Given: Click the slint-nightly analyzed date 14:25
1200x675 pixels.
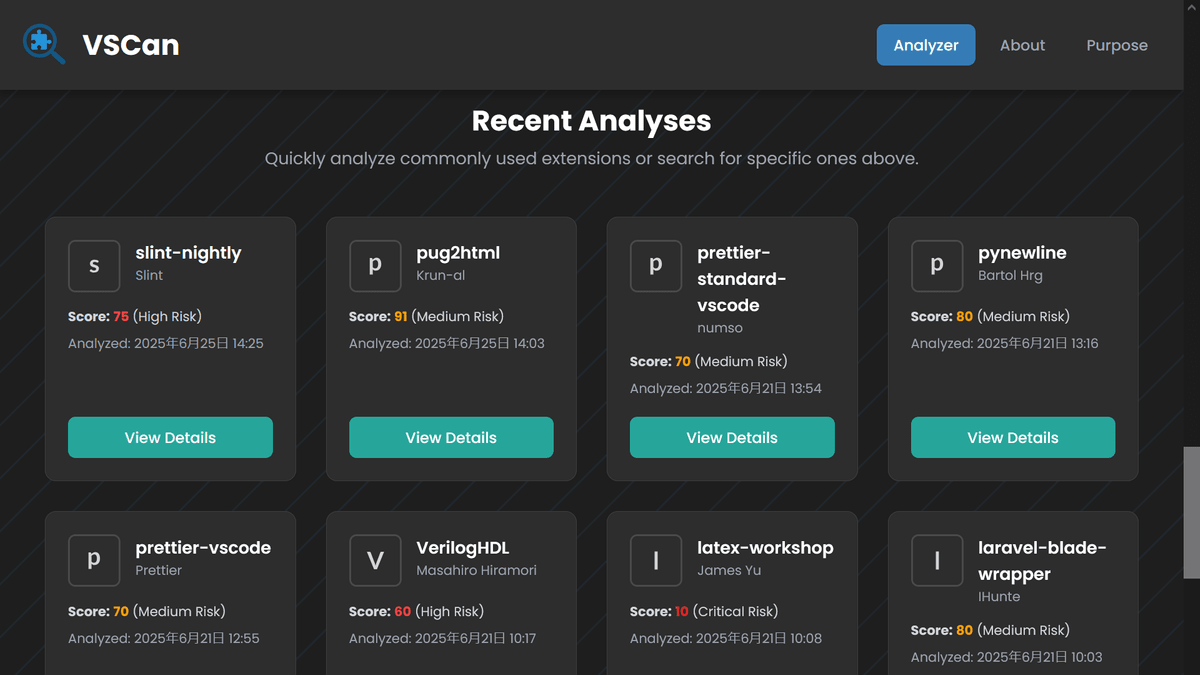Looking at the screenshot, I should point(166,343).
